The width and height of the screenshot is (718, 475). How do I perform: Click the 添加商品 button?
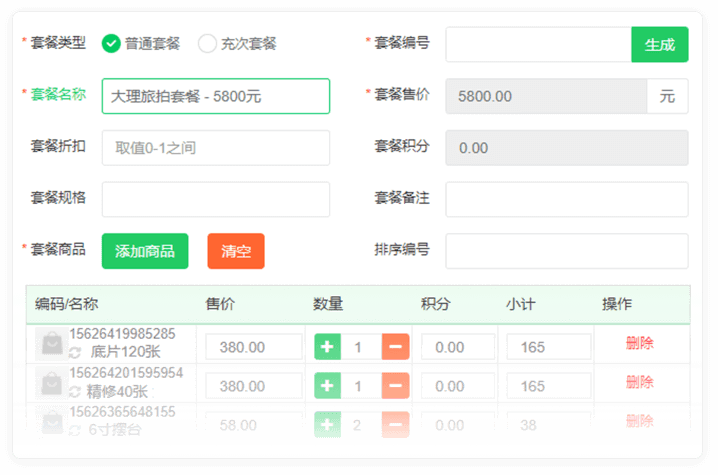(x=145, y=251)
